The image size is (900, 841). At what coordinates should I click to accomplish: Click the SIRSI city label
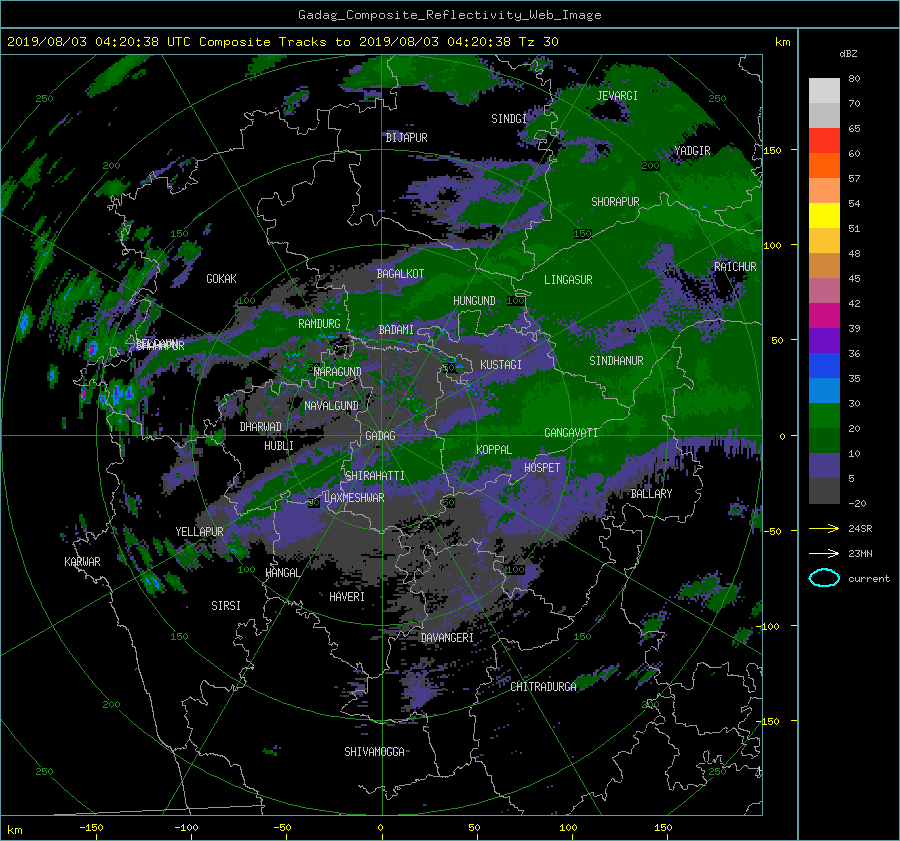(226, 606)
